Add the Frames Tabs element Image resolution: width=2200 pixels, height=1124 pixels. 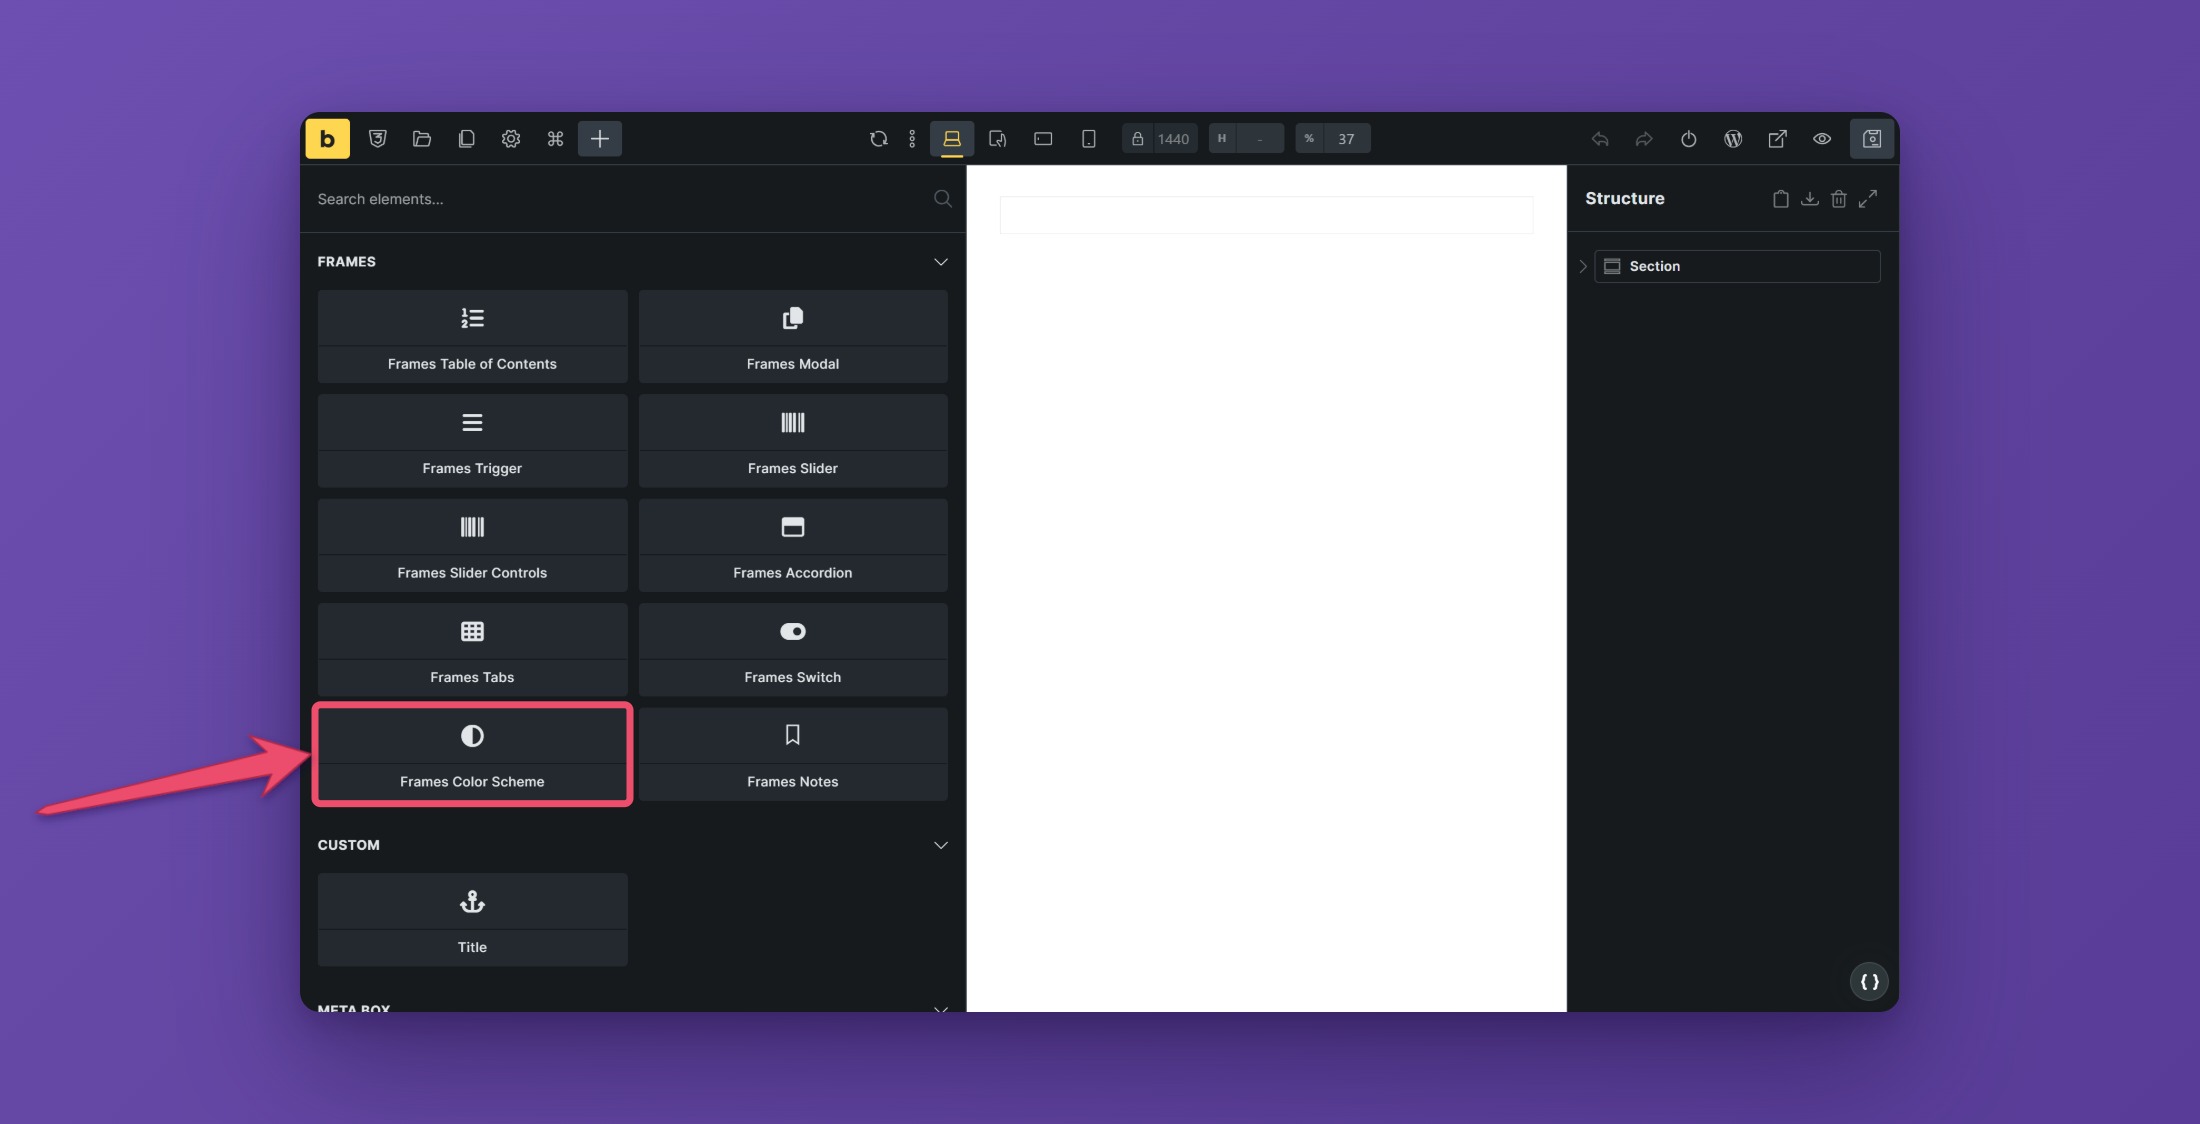pyautogui.click(x=472, y=650)
